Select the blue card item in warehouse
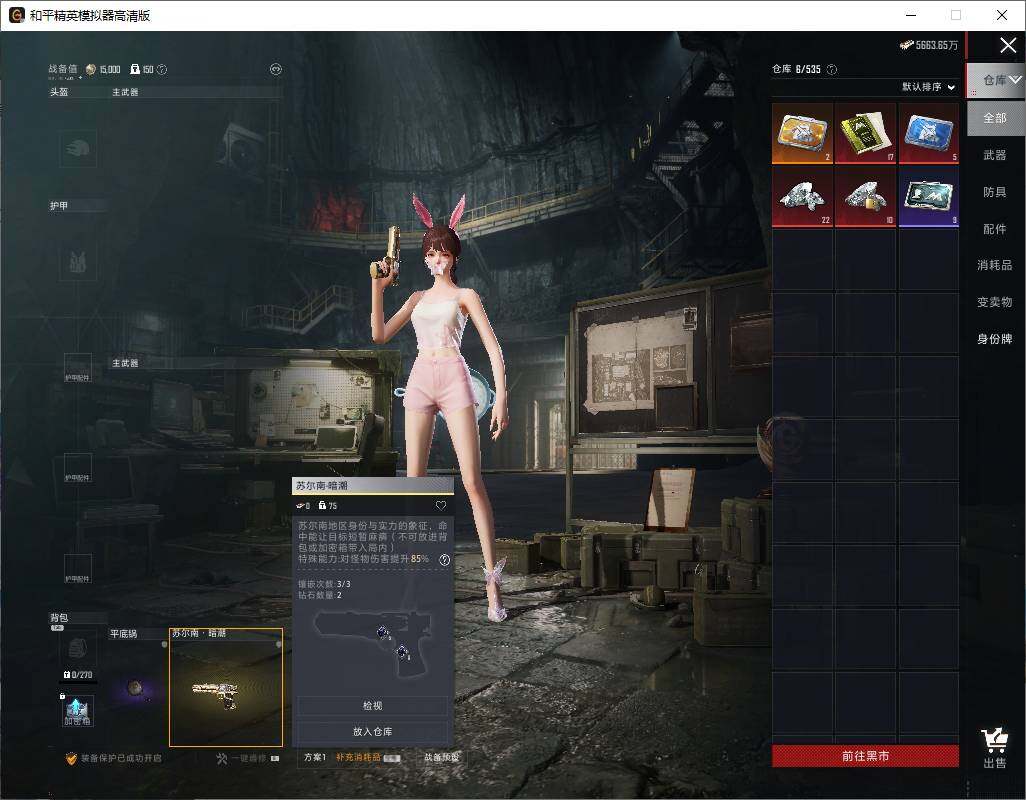 click(x=929, y=133)
